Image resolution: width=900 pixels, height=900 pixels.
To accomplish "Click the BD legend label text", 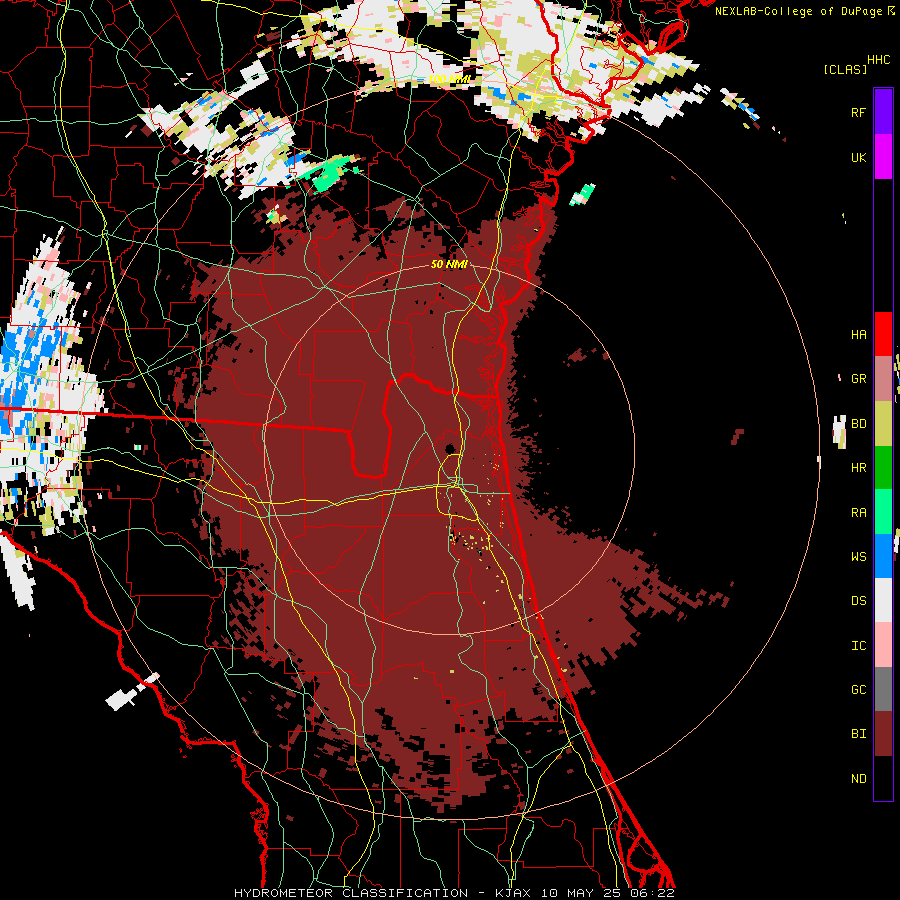I will [858, 424].
